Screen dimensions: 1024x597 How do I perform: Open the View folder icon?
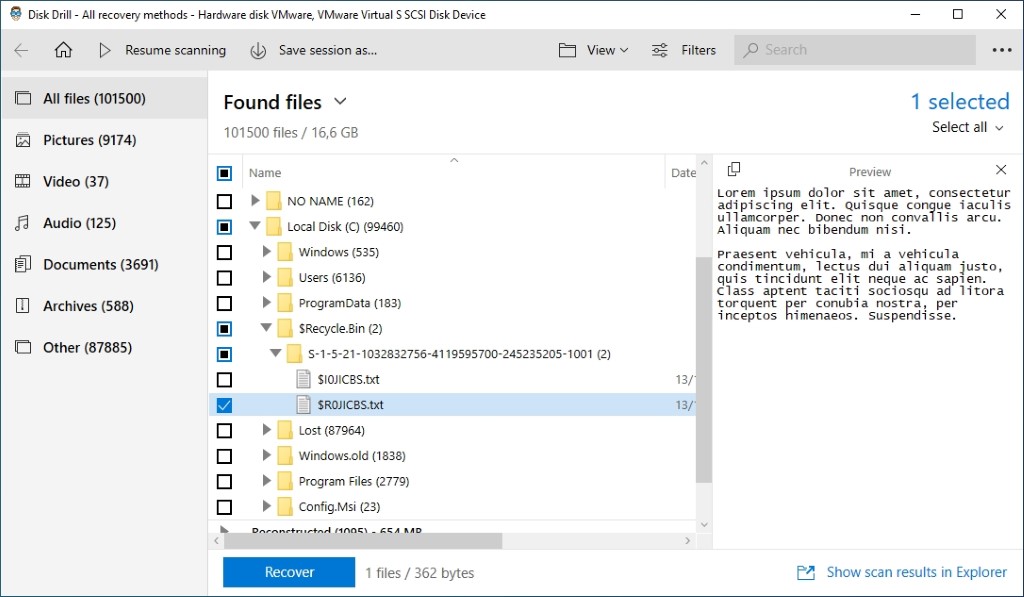click(568, 50)
